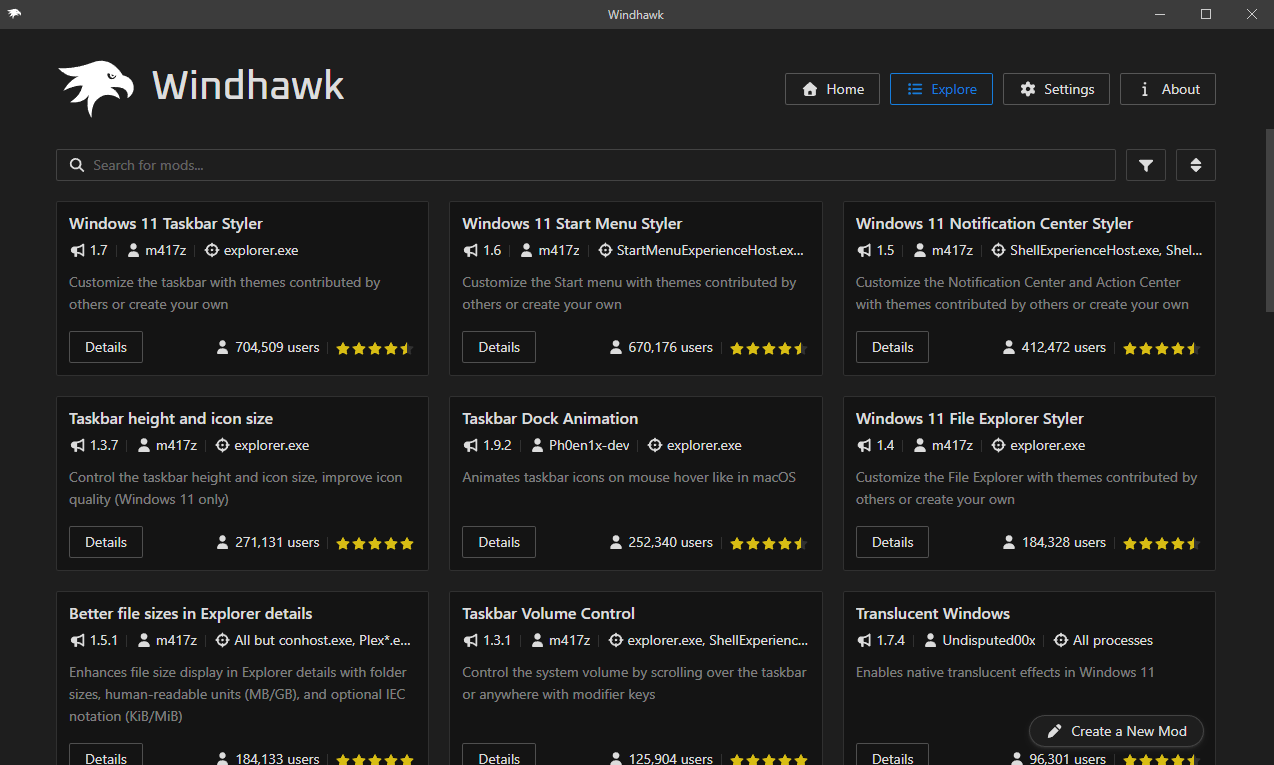Click the Undisputed00x author name
Image resolution: width=1274 pixels, height=765 pixels.
click(989, 640)
